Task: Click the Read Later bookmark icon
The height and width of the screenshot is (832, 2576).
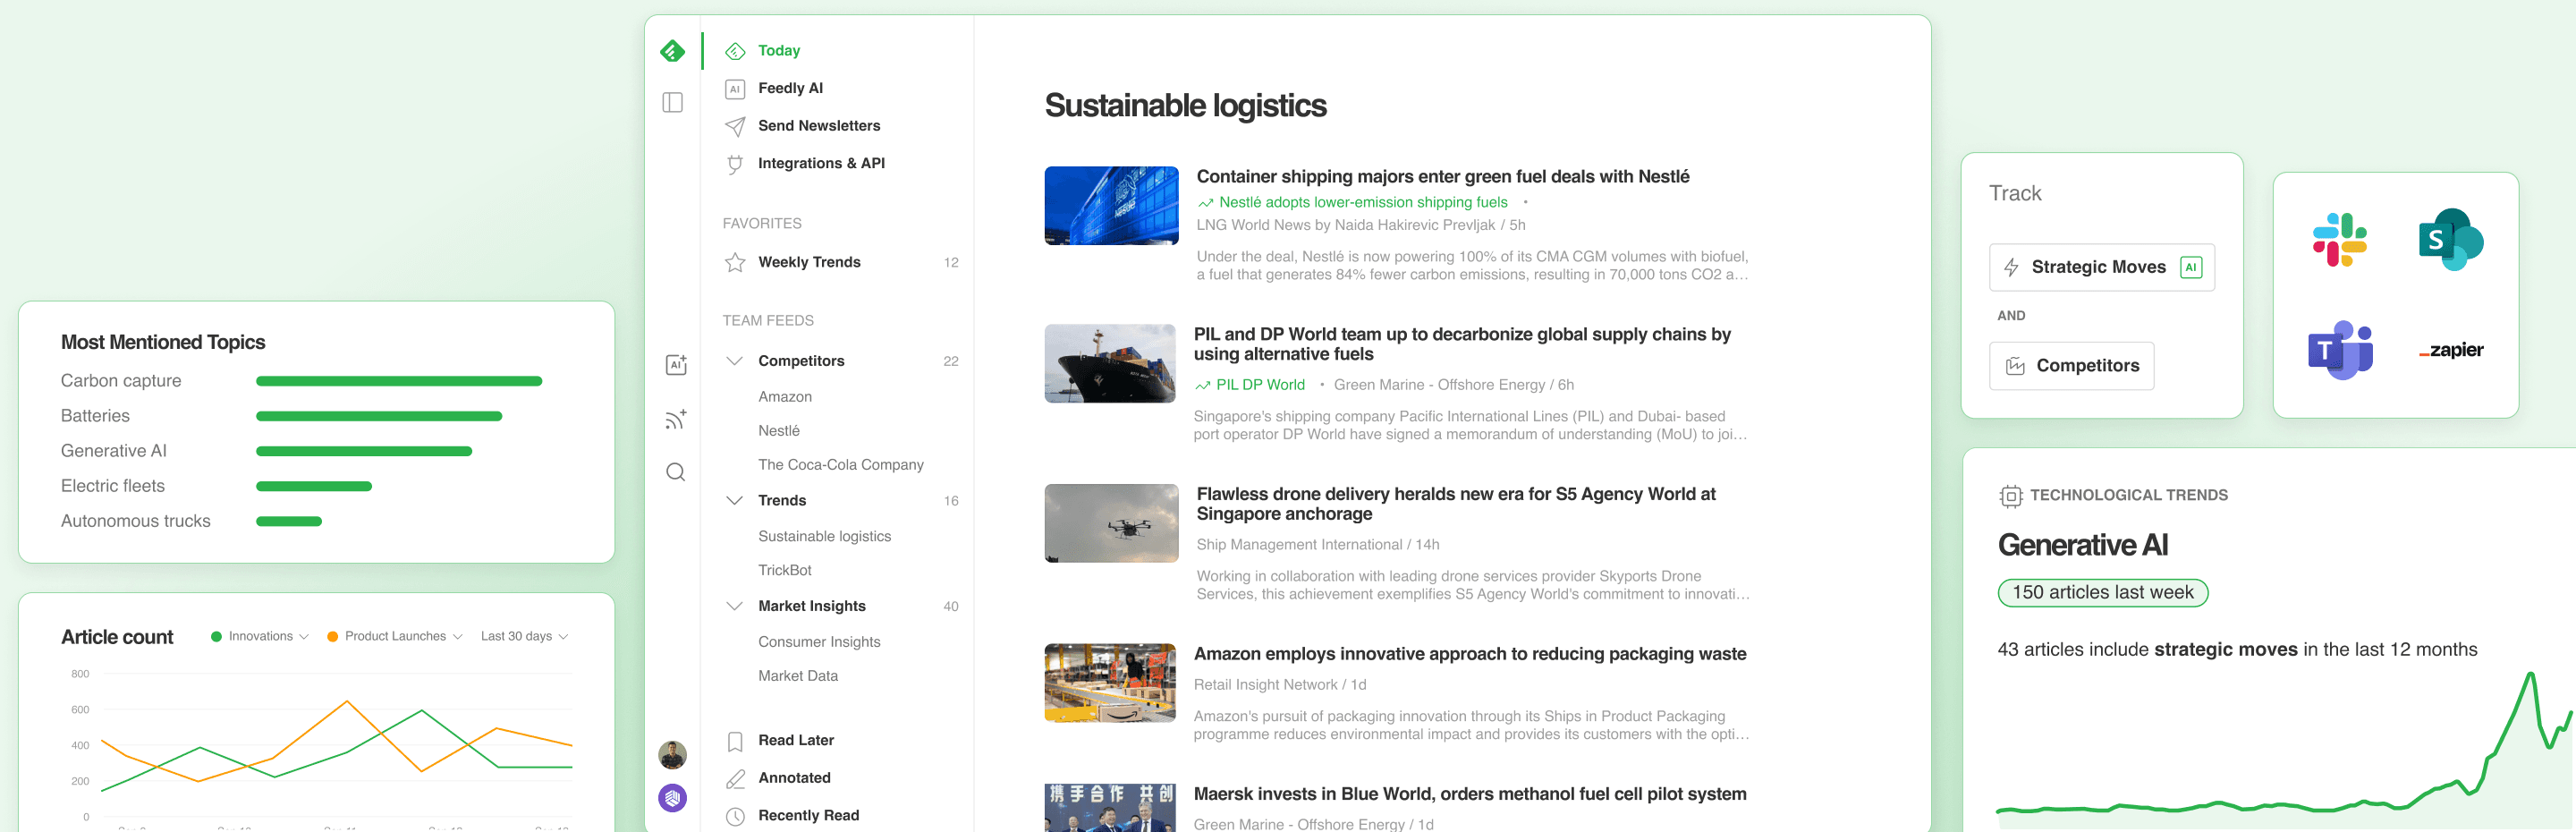Action: pos(735,741)
